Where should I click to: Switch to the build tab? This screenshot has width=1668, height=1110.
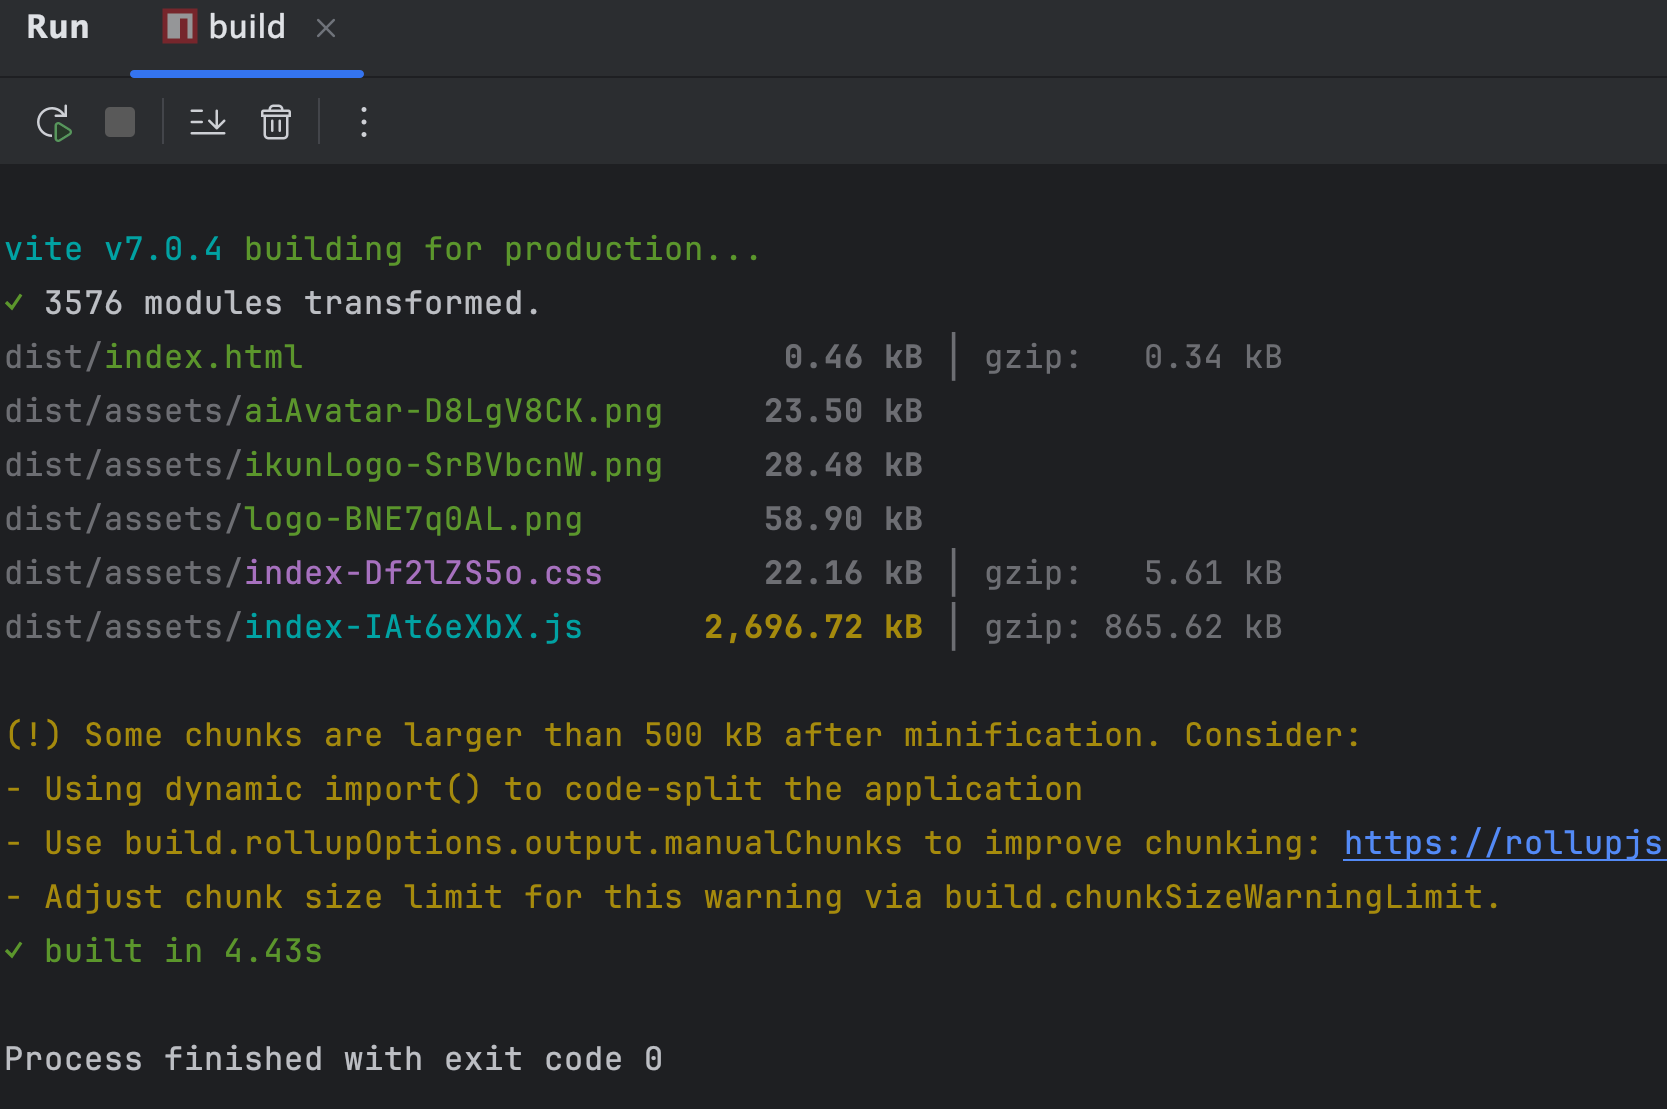pos(246,27)
